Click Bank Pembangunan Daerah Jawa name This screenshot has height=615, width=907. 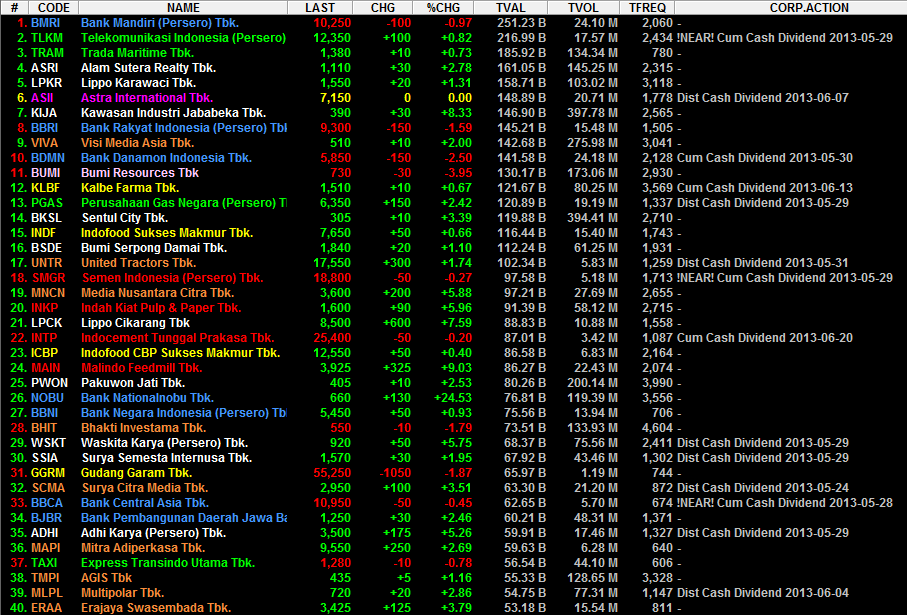click(x=184, y=520)
